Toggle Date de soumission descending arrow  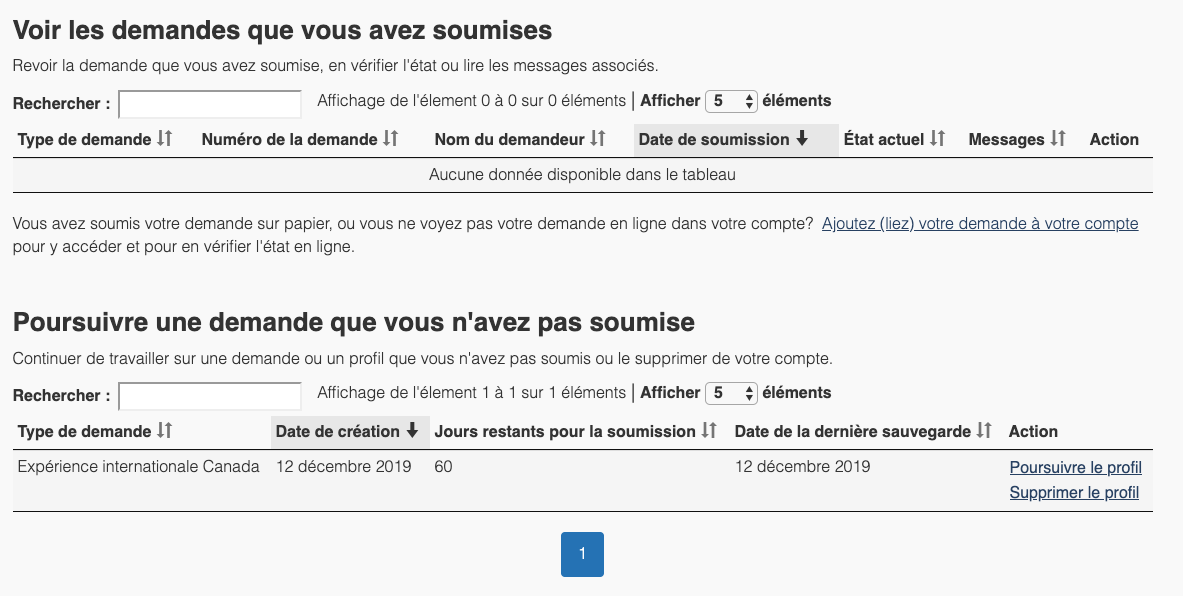click(x=802, y=139)
